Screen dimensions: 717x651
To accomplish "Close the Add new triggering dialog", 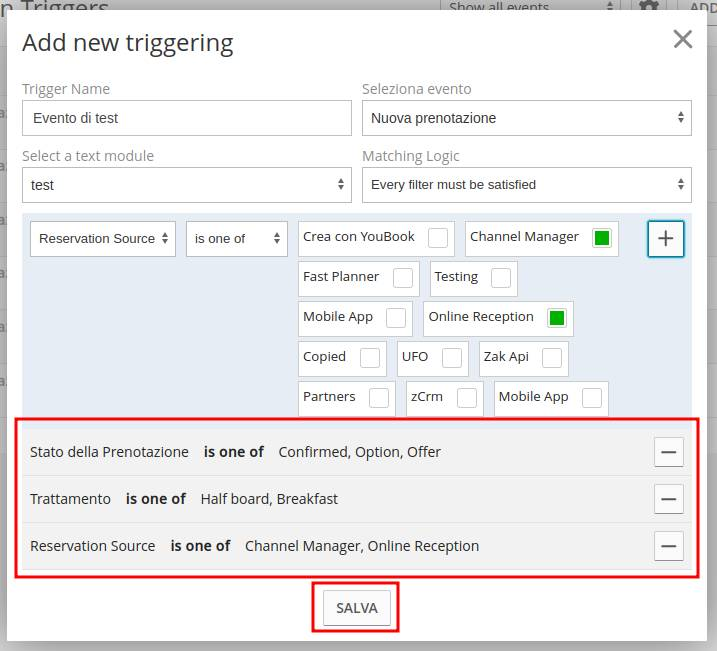I will tap(683, 39).
